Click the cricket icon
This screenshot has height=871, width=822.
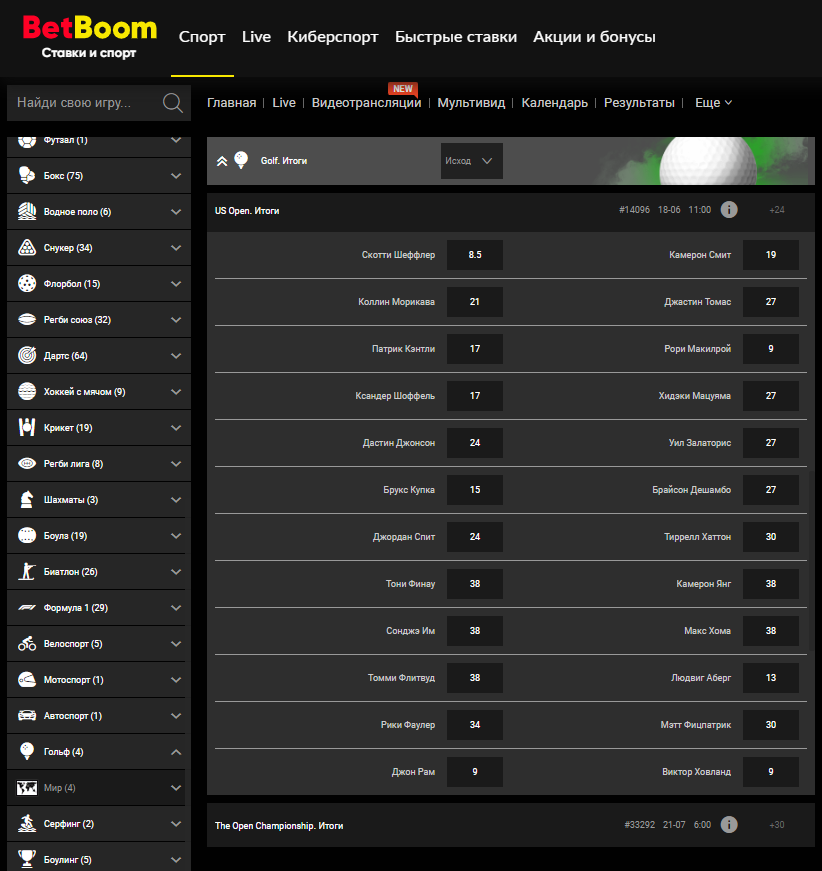click(x=27, y=428)
